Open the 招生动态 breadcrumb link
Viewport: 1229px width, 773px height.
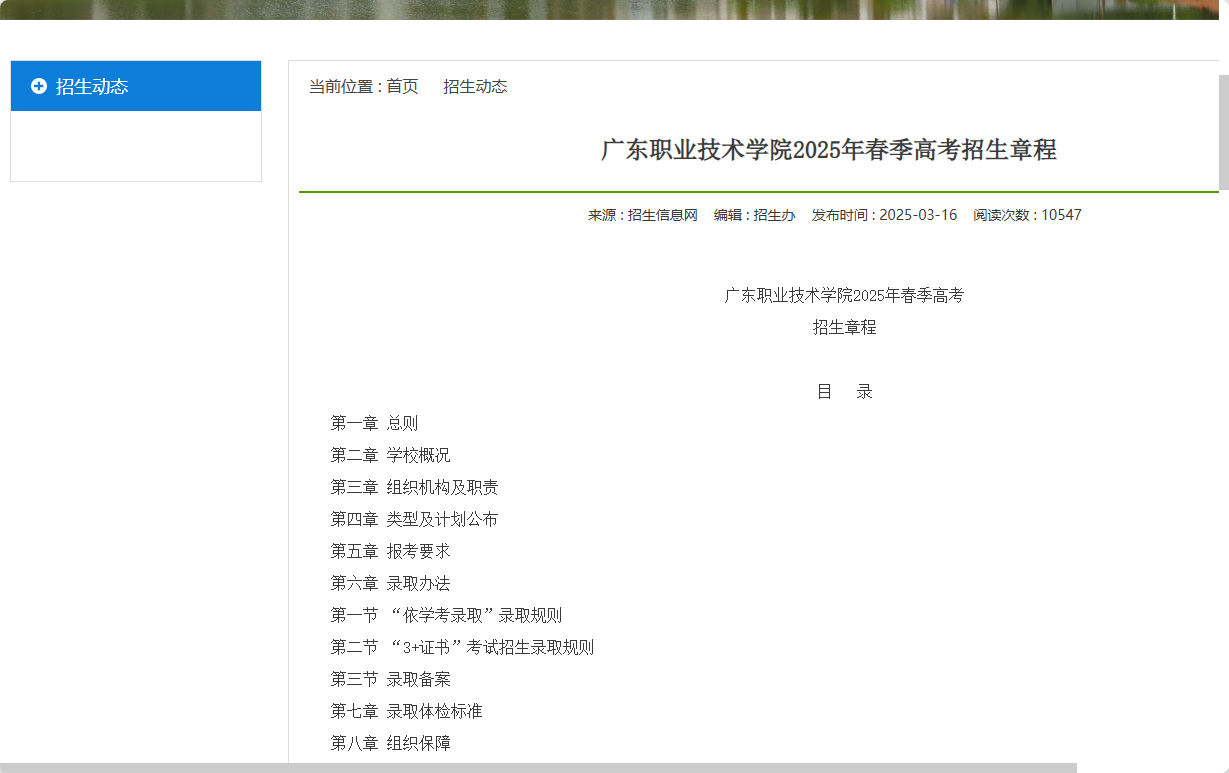click(x=475, y=86)
